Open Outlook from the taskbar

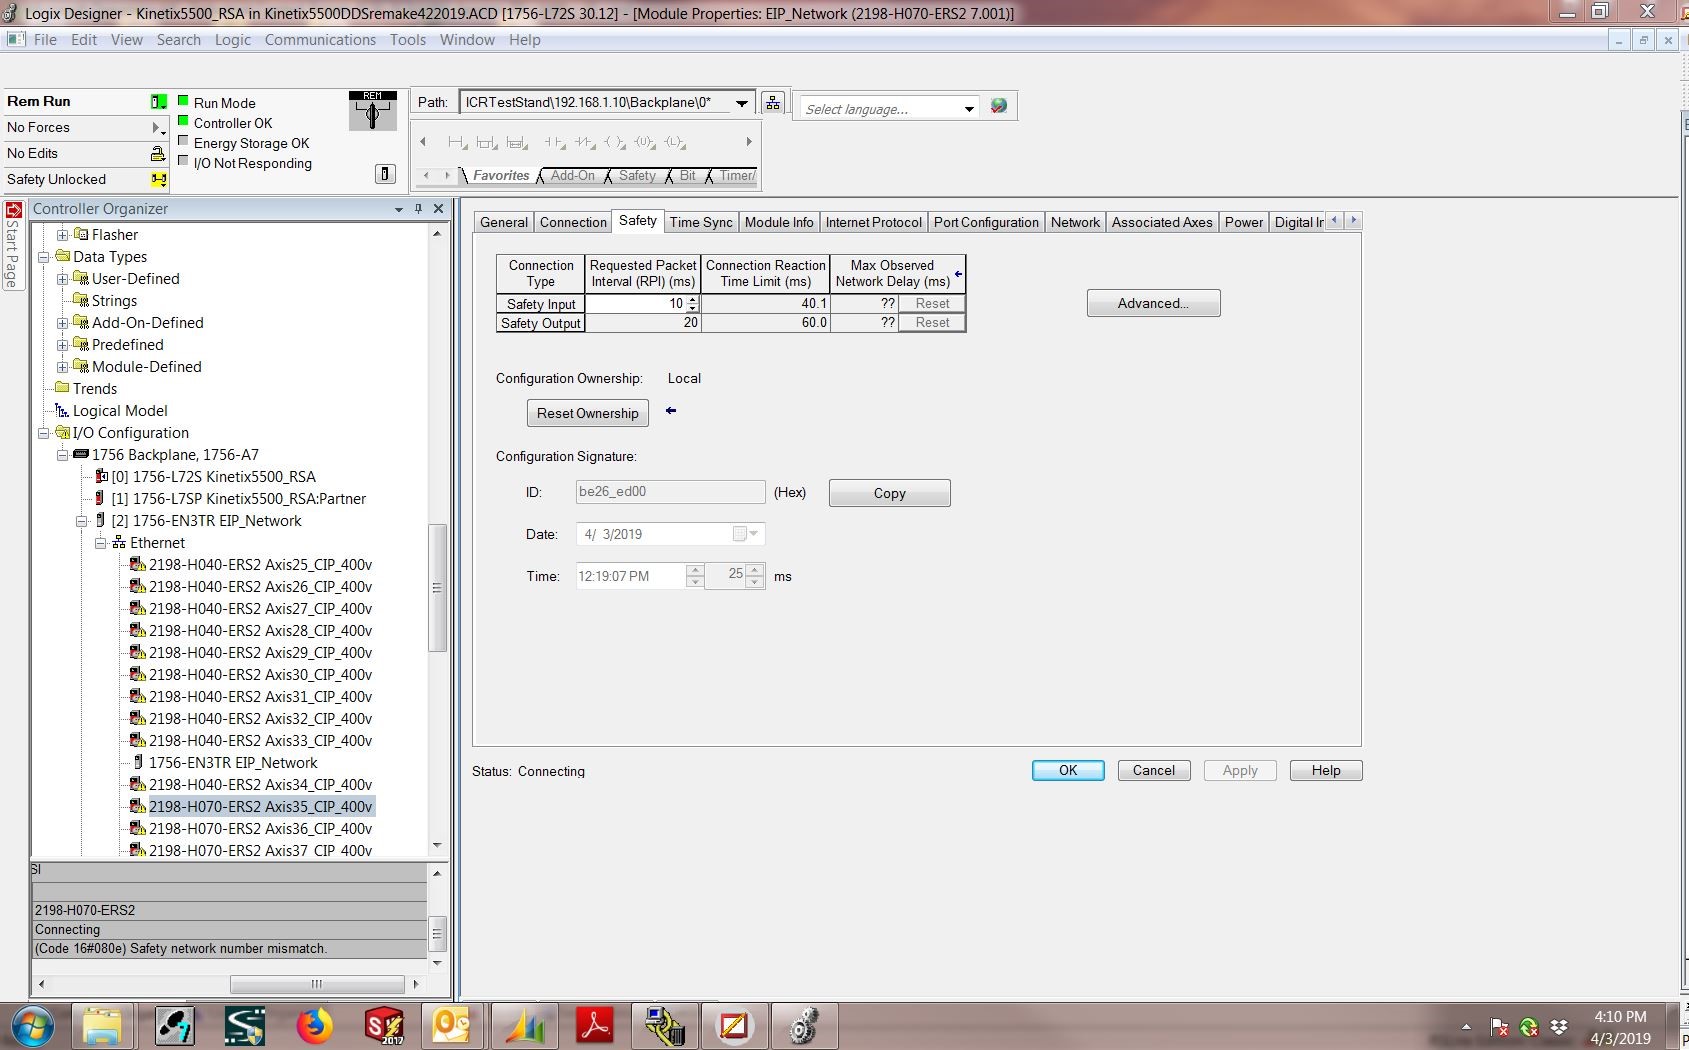453,1026
